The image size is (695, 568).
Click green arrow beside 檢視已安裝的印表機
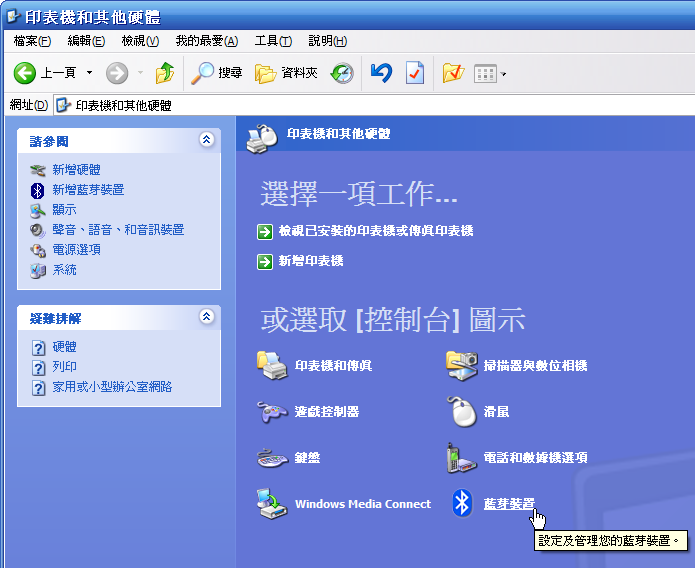pos(265,231)
